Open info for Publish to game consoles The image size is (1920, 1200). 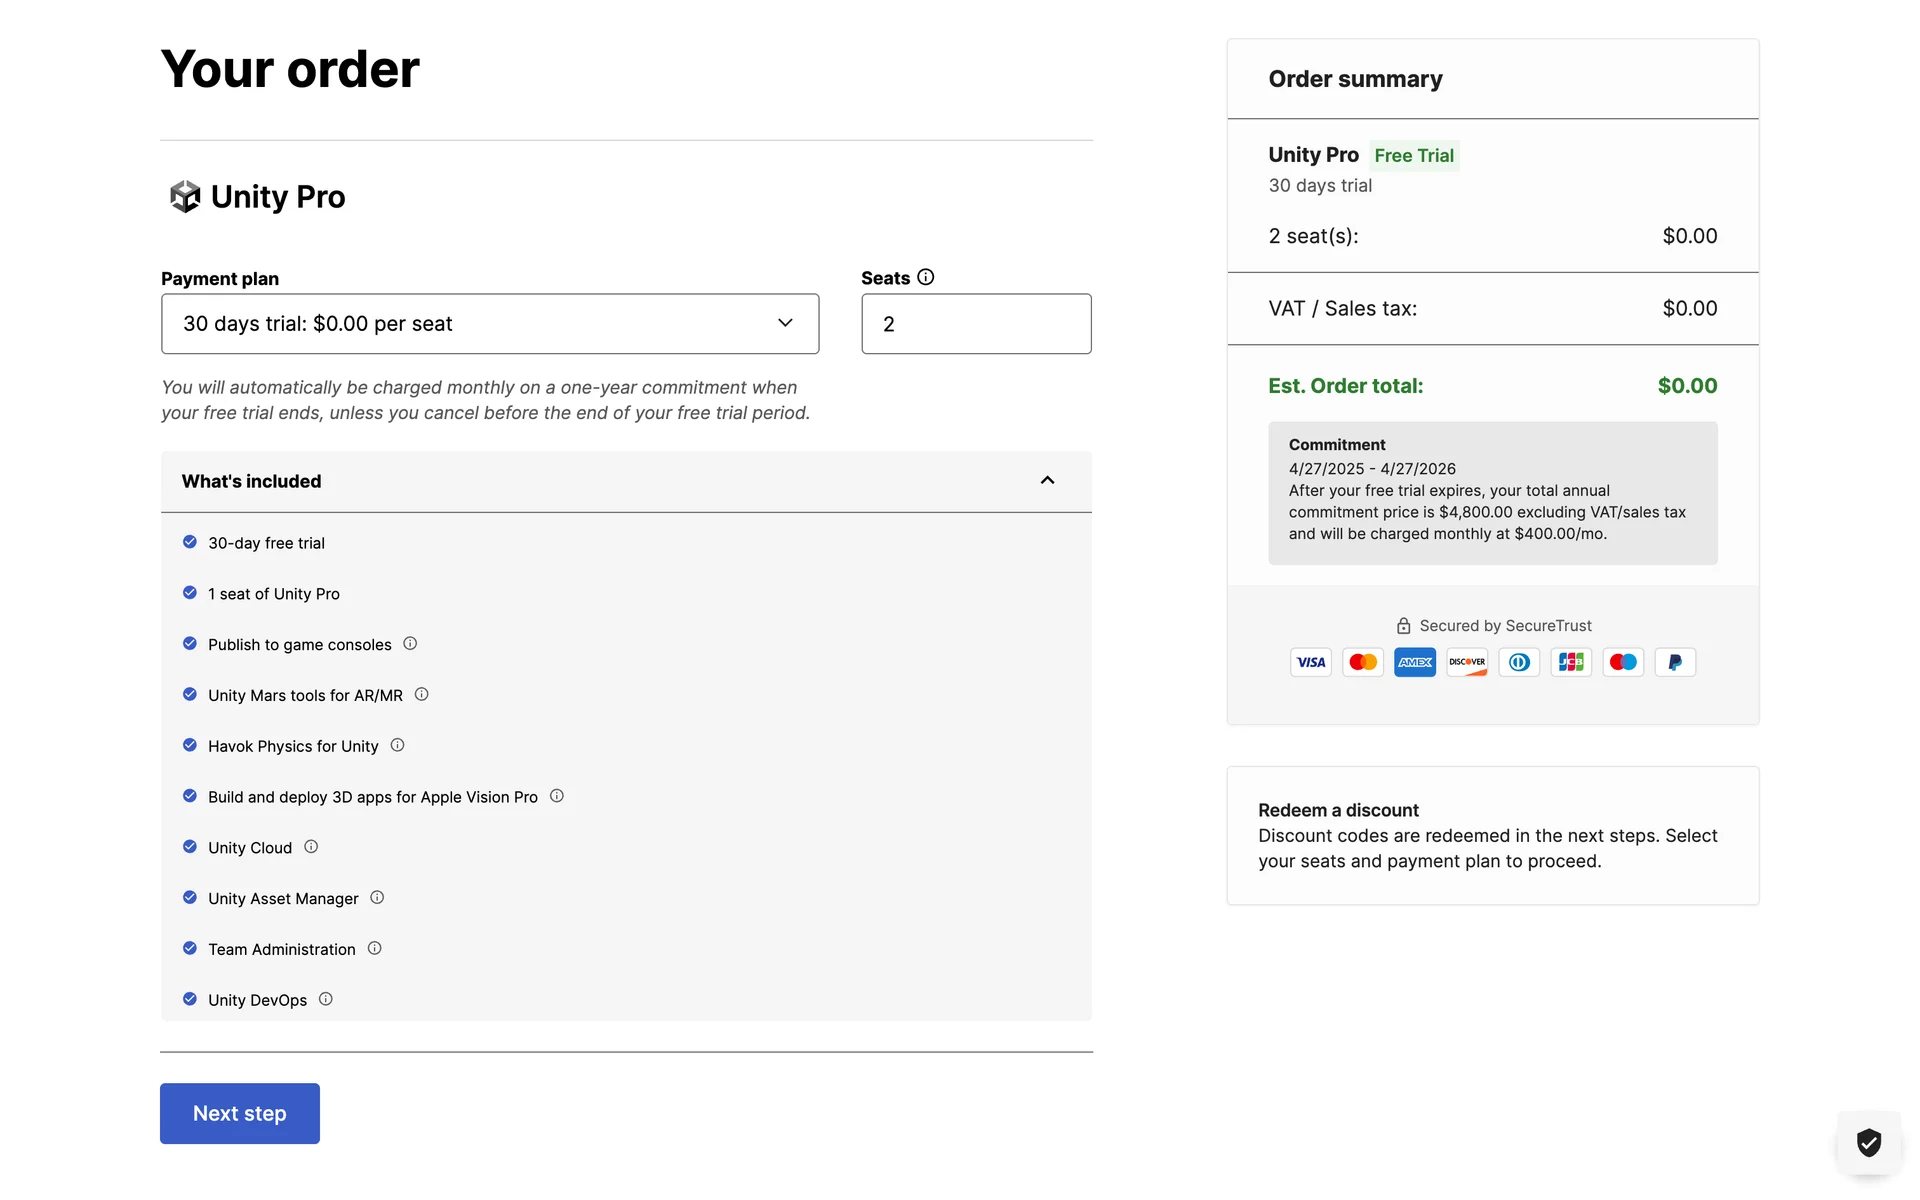[x=410, y=644]
